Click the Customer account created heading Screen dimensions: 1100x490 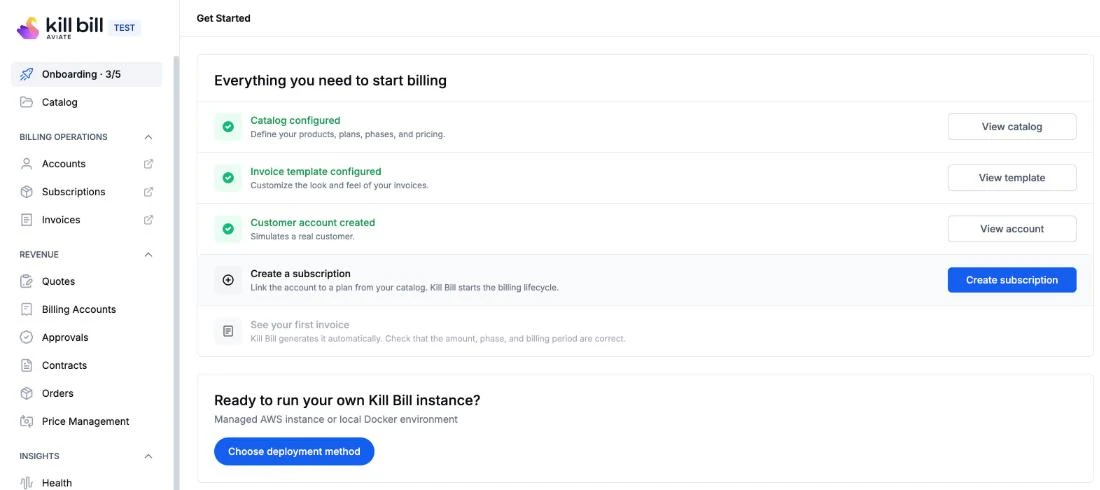click(313, 223)
